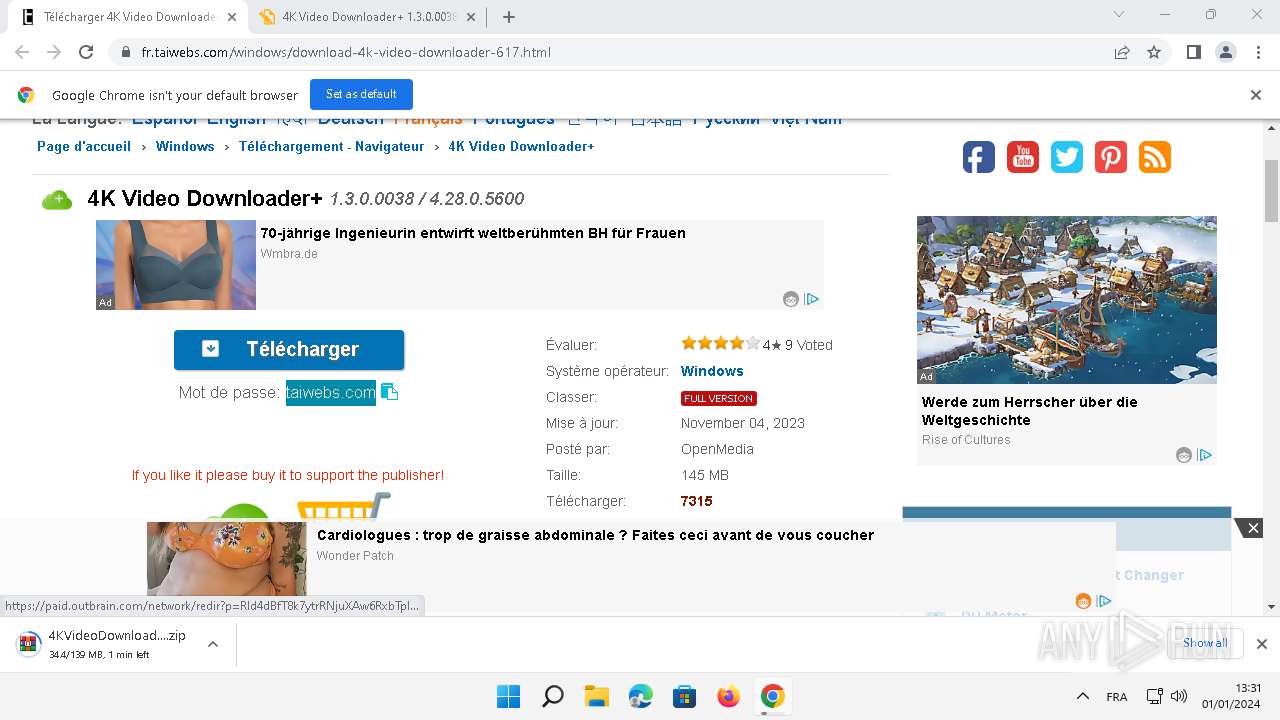This screenshot has width=1280, height=720.
Task: Switch to 4K Video Downloader+ 1.3.0.0038 tab
Action: [367, 17]
